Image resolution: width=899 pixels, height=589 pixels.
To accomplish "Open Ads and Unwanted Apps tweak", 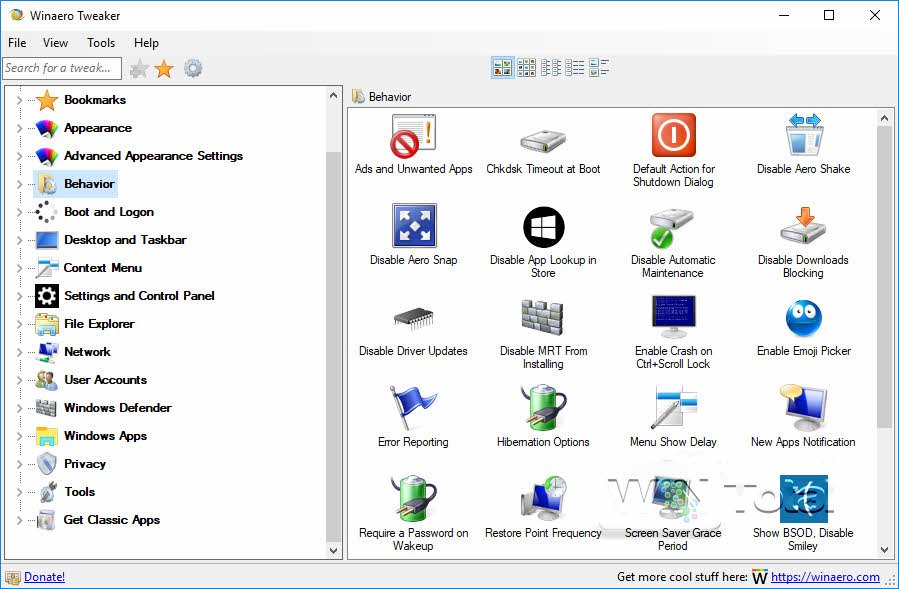I will pyautogui.click(x=413, y=145).
